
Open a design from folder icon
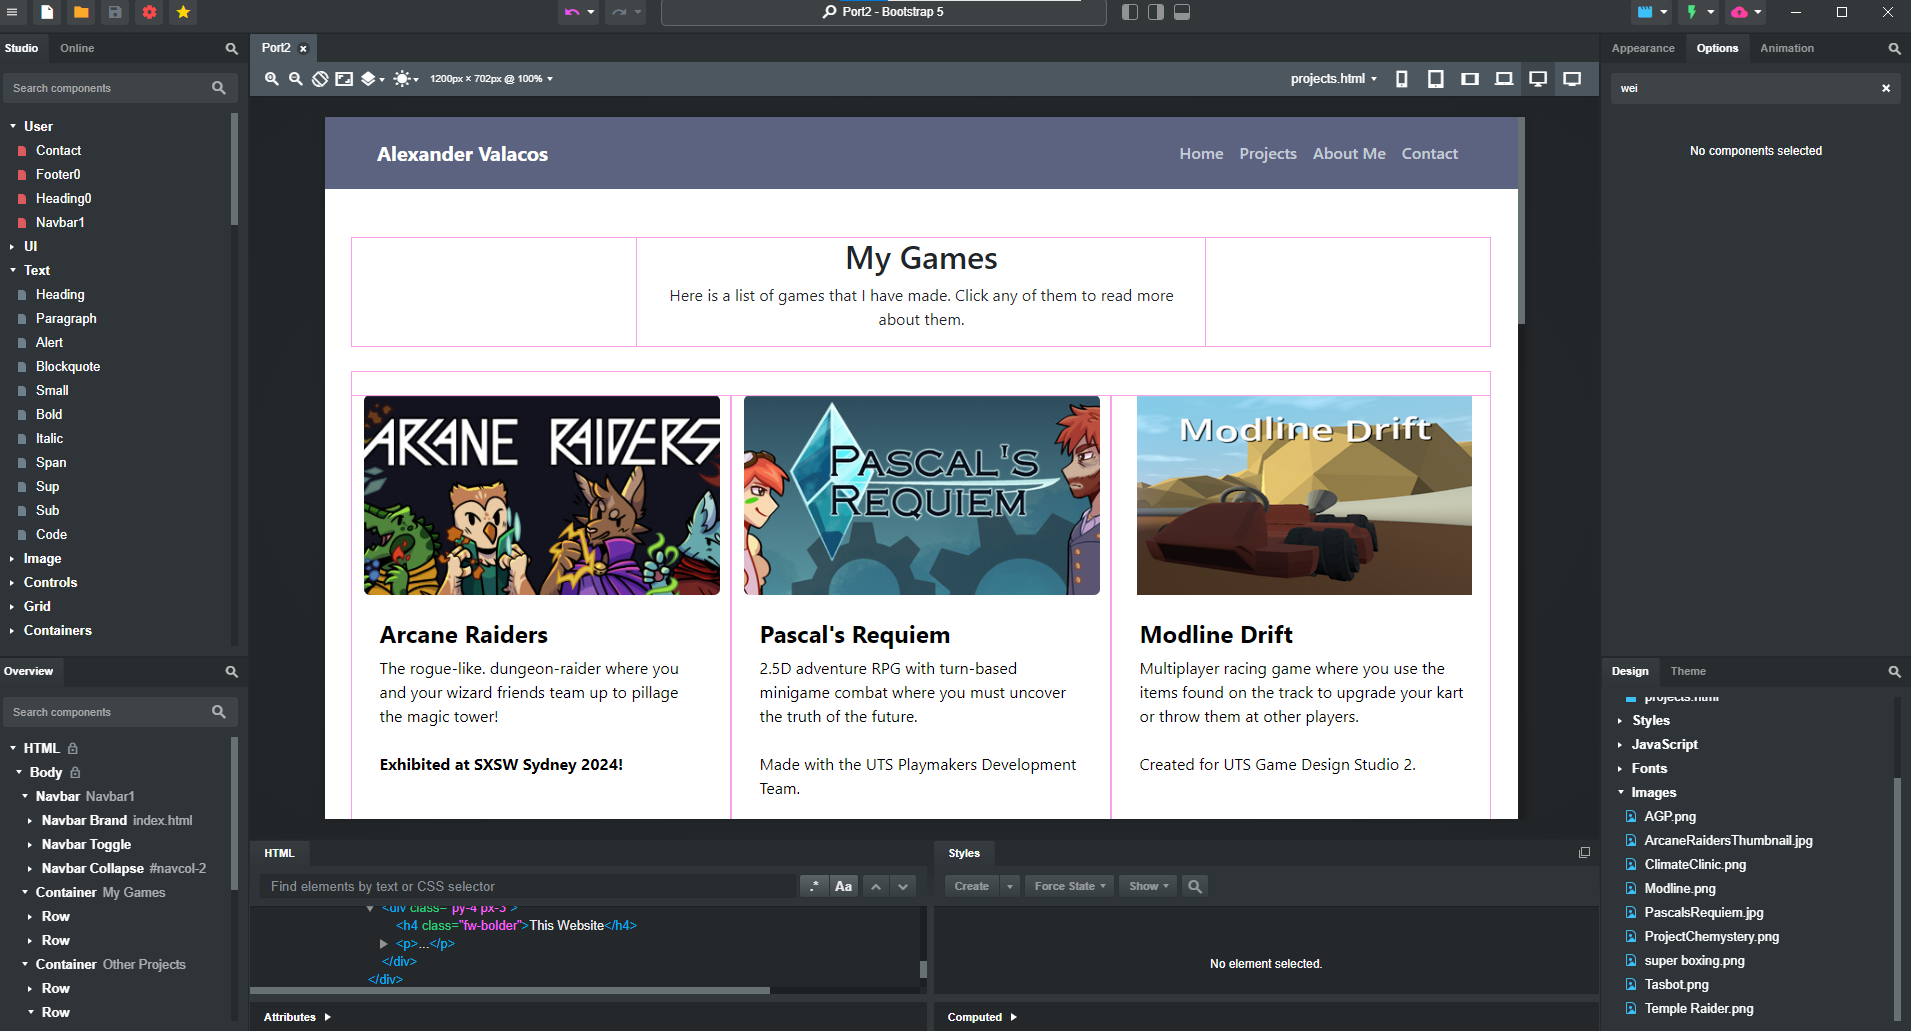click(x=81, y=12)
